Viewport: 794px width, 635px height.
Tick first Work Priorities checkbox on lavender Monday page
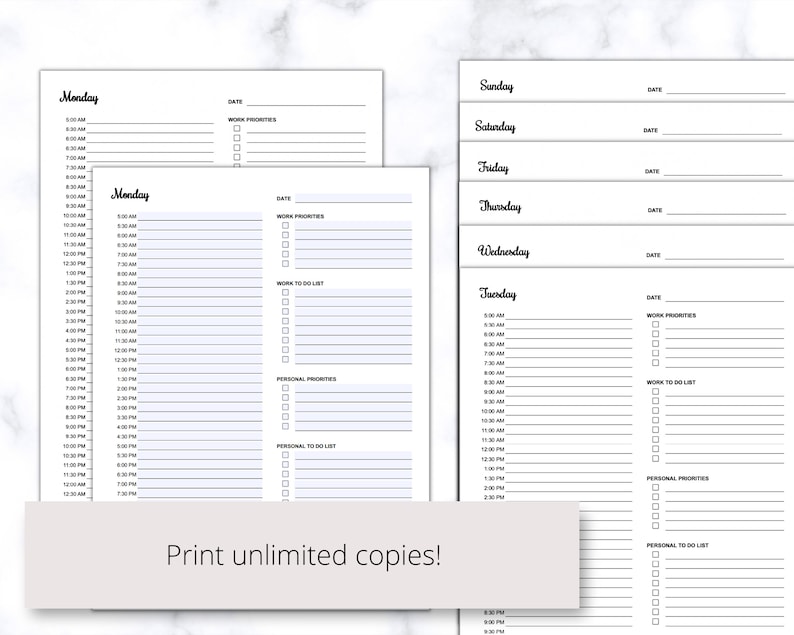(286, 225)
